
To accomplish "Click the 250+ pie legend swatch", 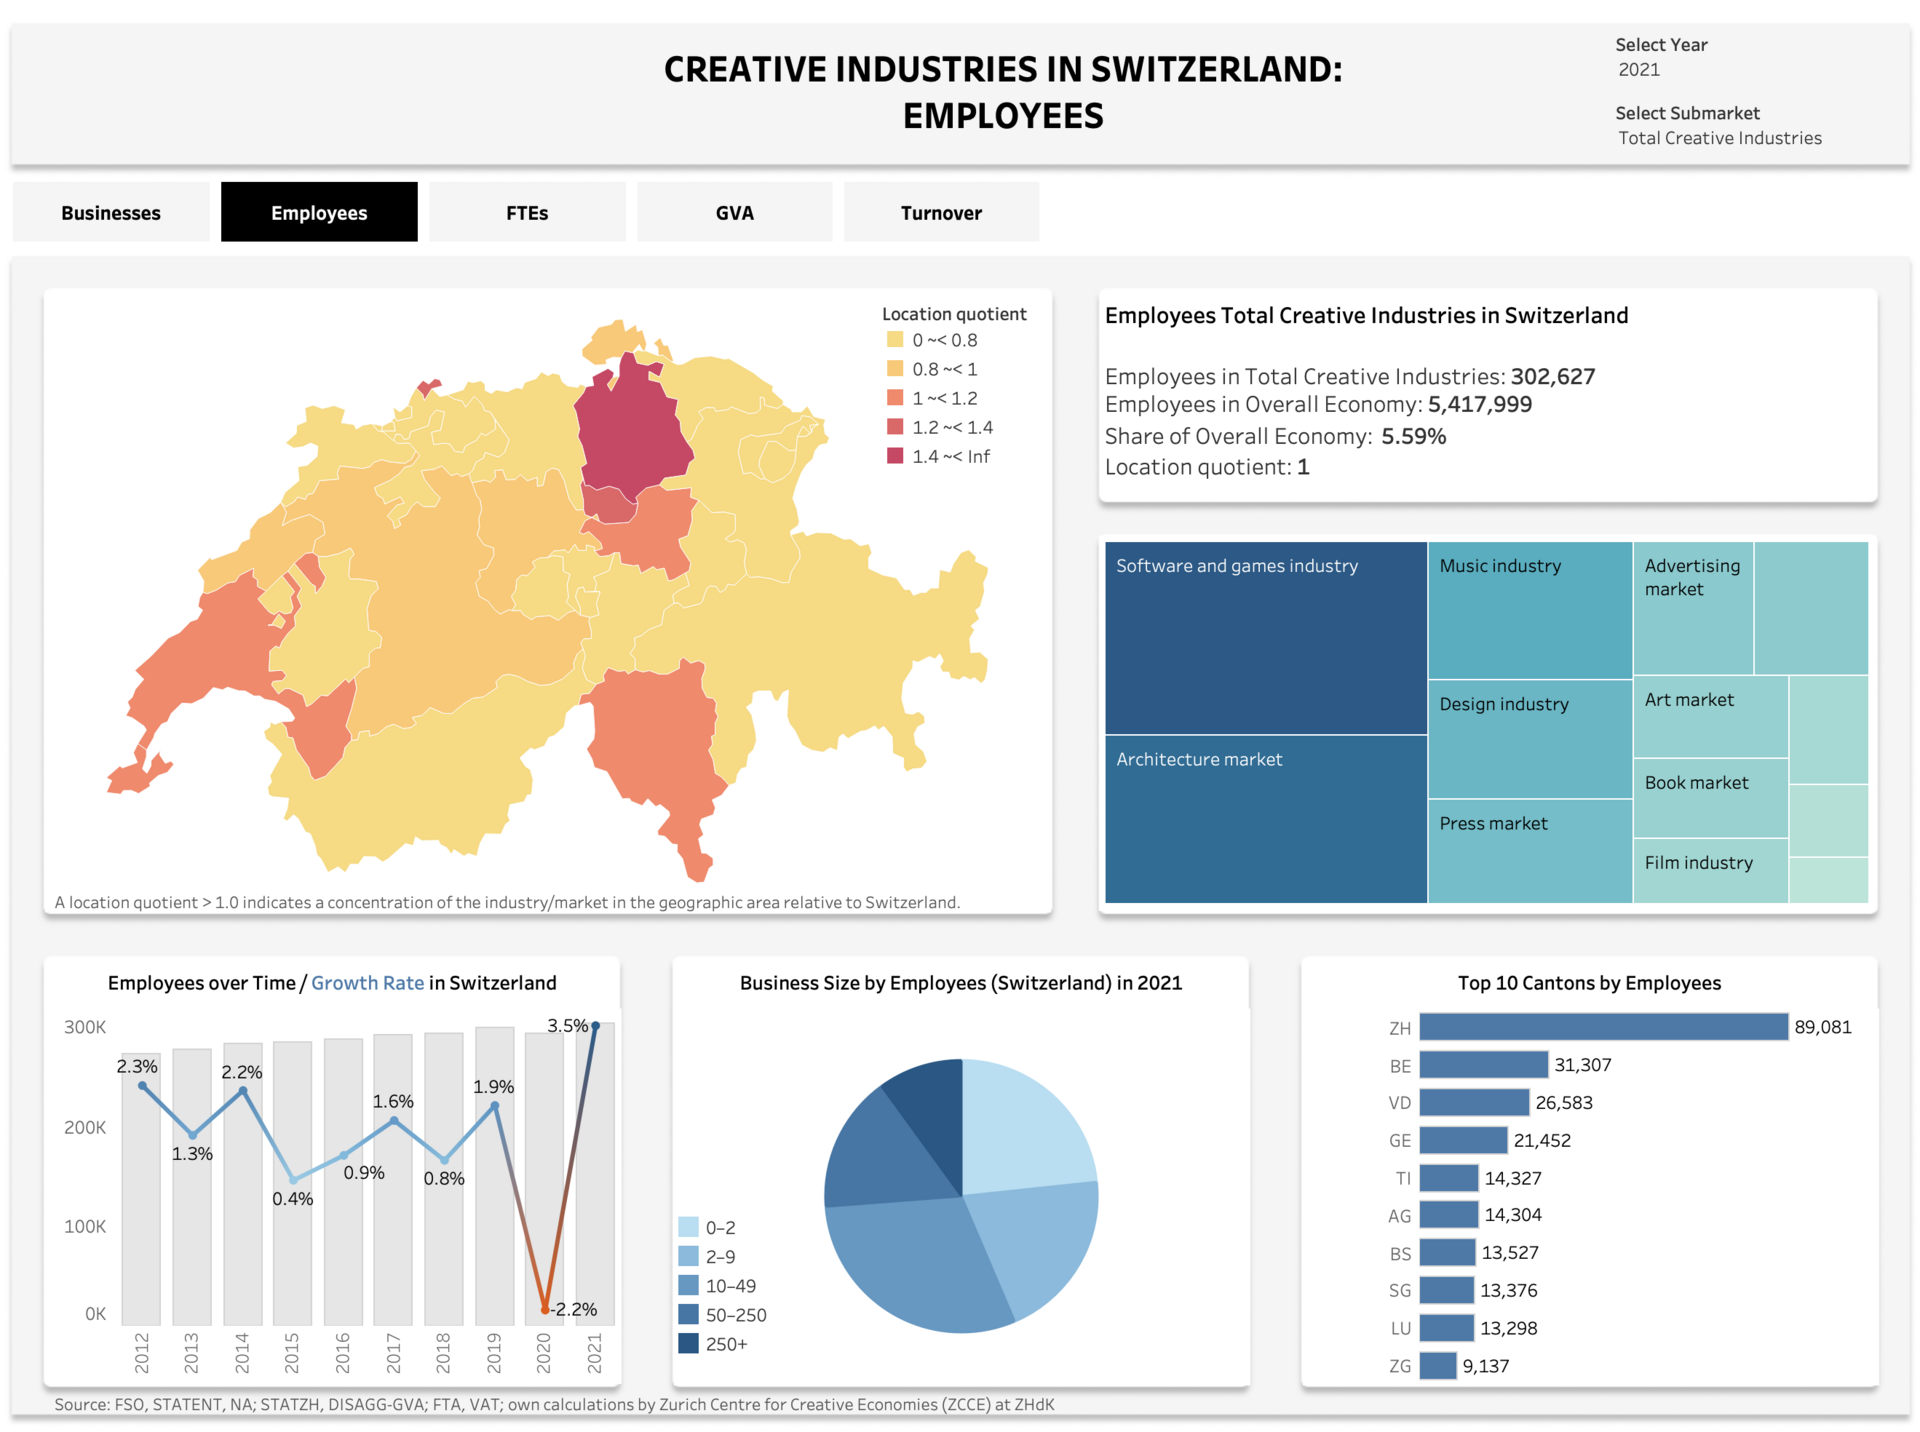I will coord(689,1344).
